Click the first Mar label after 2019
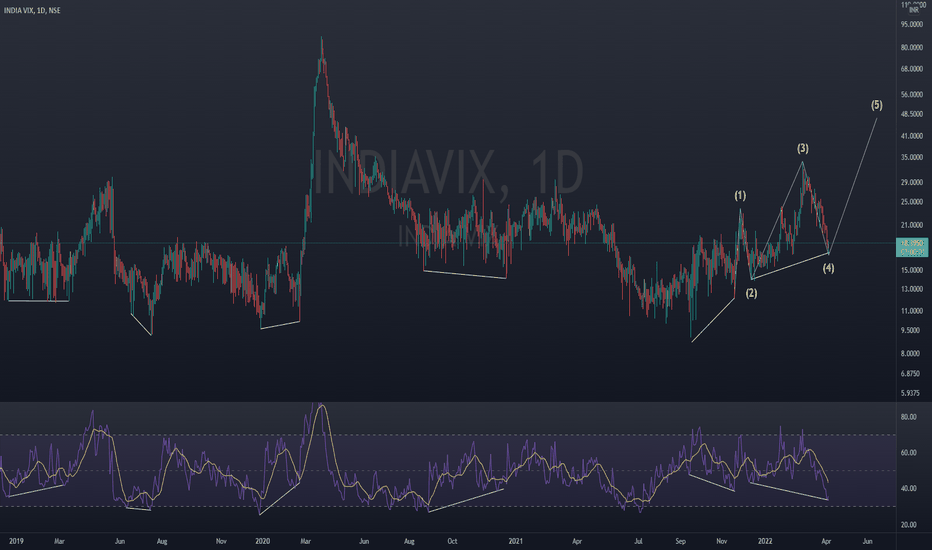Image resolution: width=932 pixels, height=550 pixels. coord(59,541)
